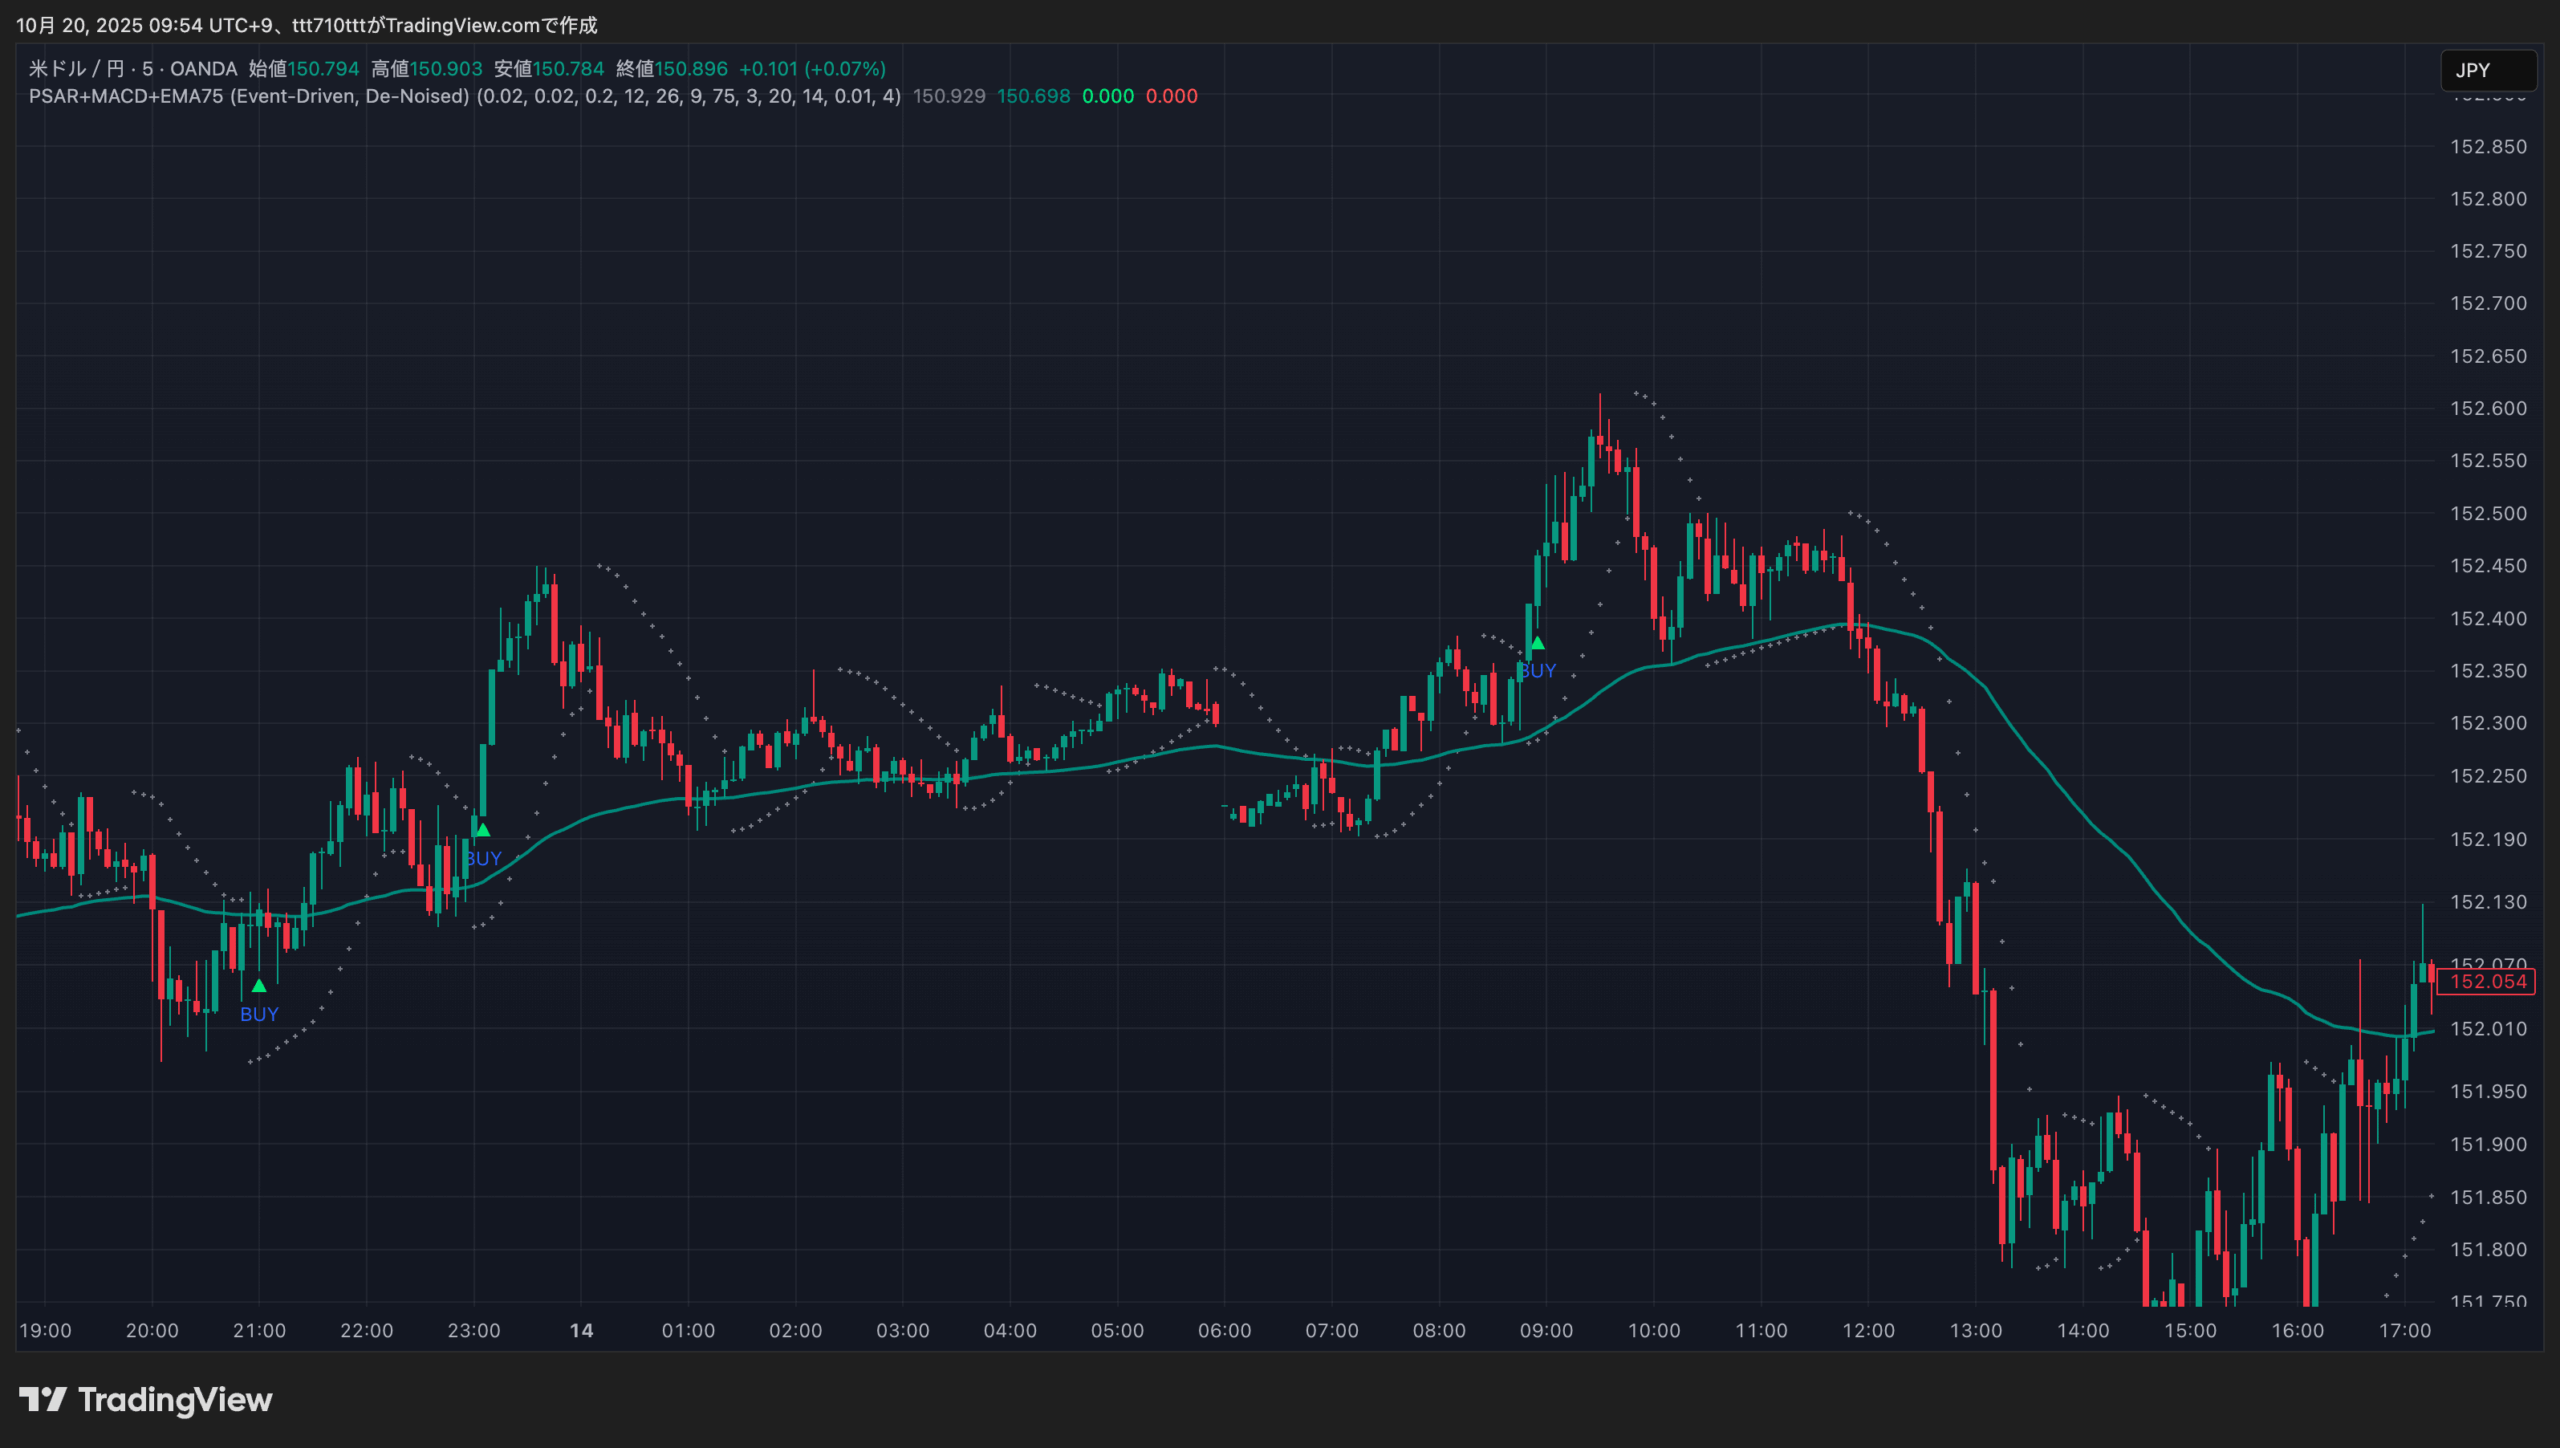Click the 150.929 PSAR value in legend
Viewport: 2560px width, 1448px height.
click(949, 96)
